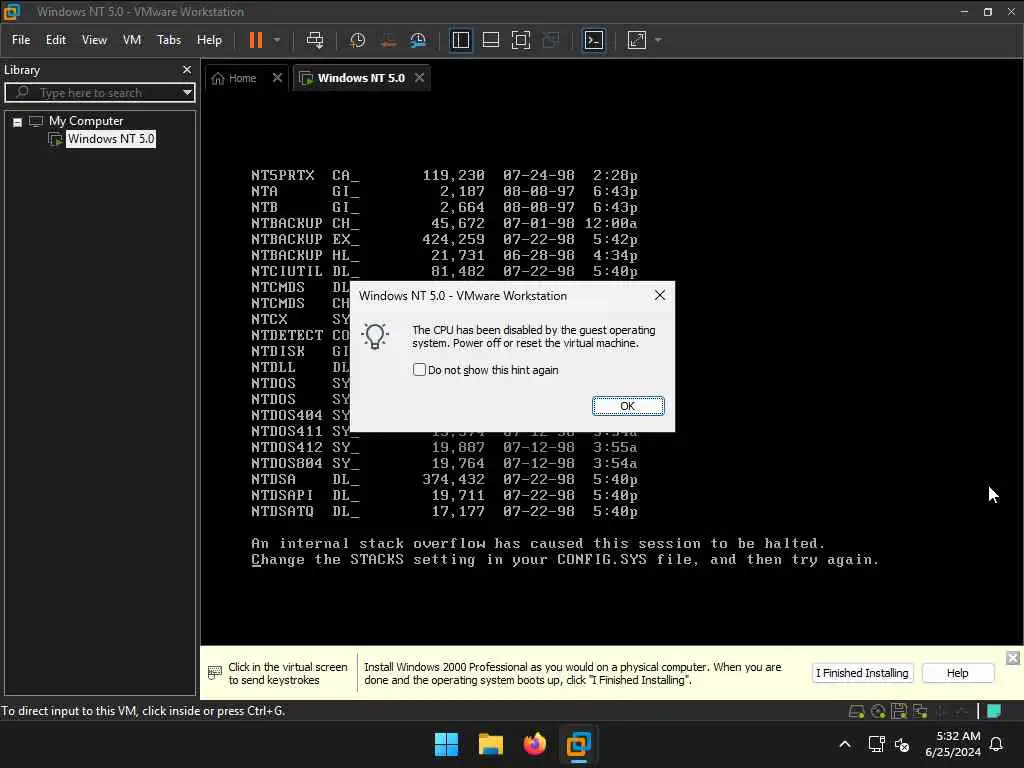Image resolution: width=1024 pixels, height=768 pixels.
Task: Click the stretch guest display icon
Action: (x=637, y=40)
